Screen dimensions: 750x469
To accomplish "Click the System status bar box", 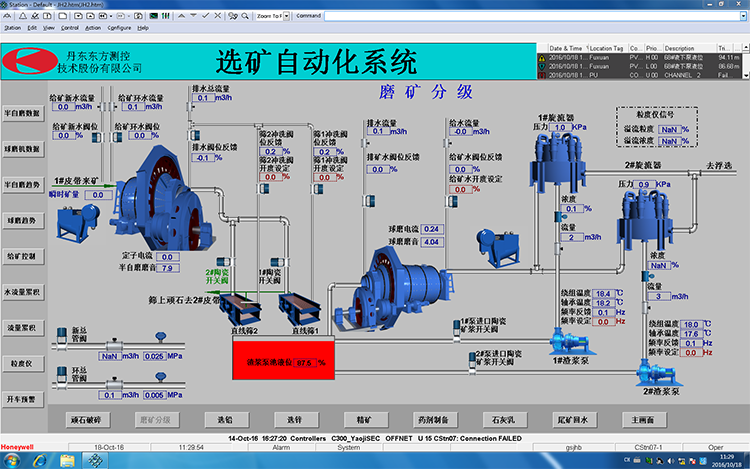I will pos(348,447).
